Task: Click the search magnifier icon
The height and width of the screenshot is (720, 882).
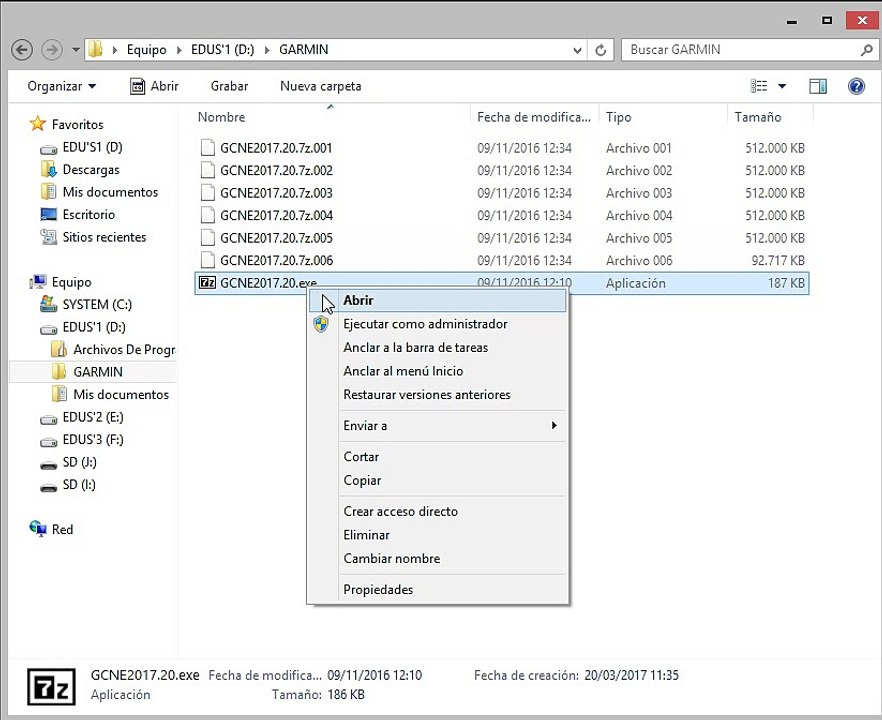Action: [x=867, y=50]
